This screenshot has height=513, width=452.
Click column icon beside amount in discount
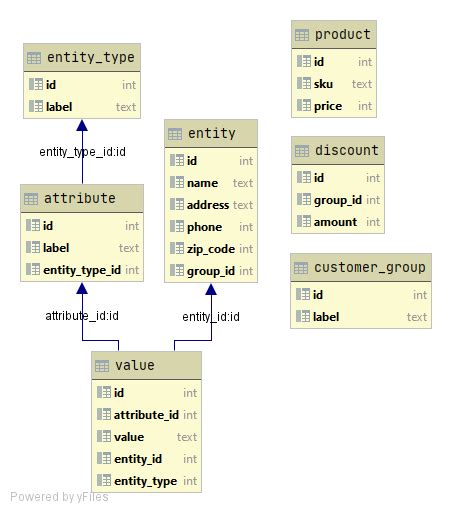(x=304, y=221)
